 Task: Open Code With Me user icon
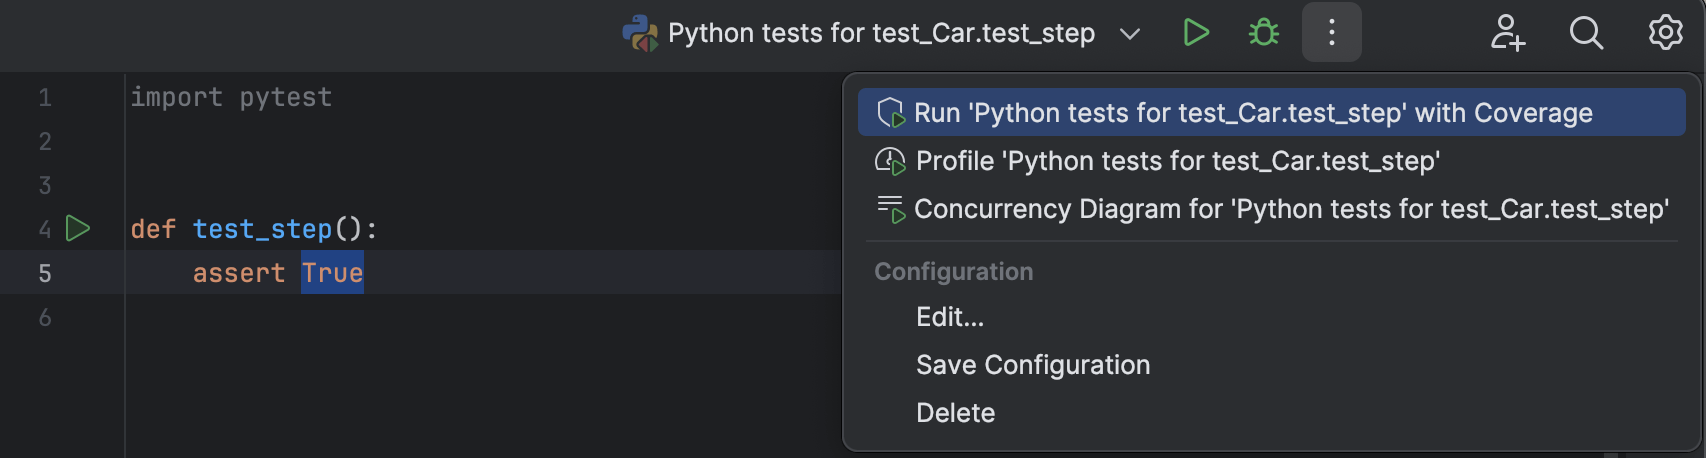point(1507,33)
